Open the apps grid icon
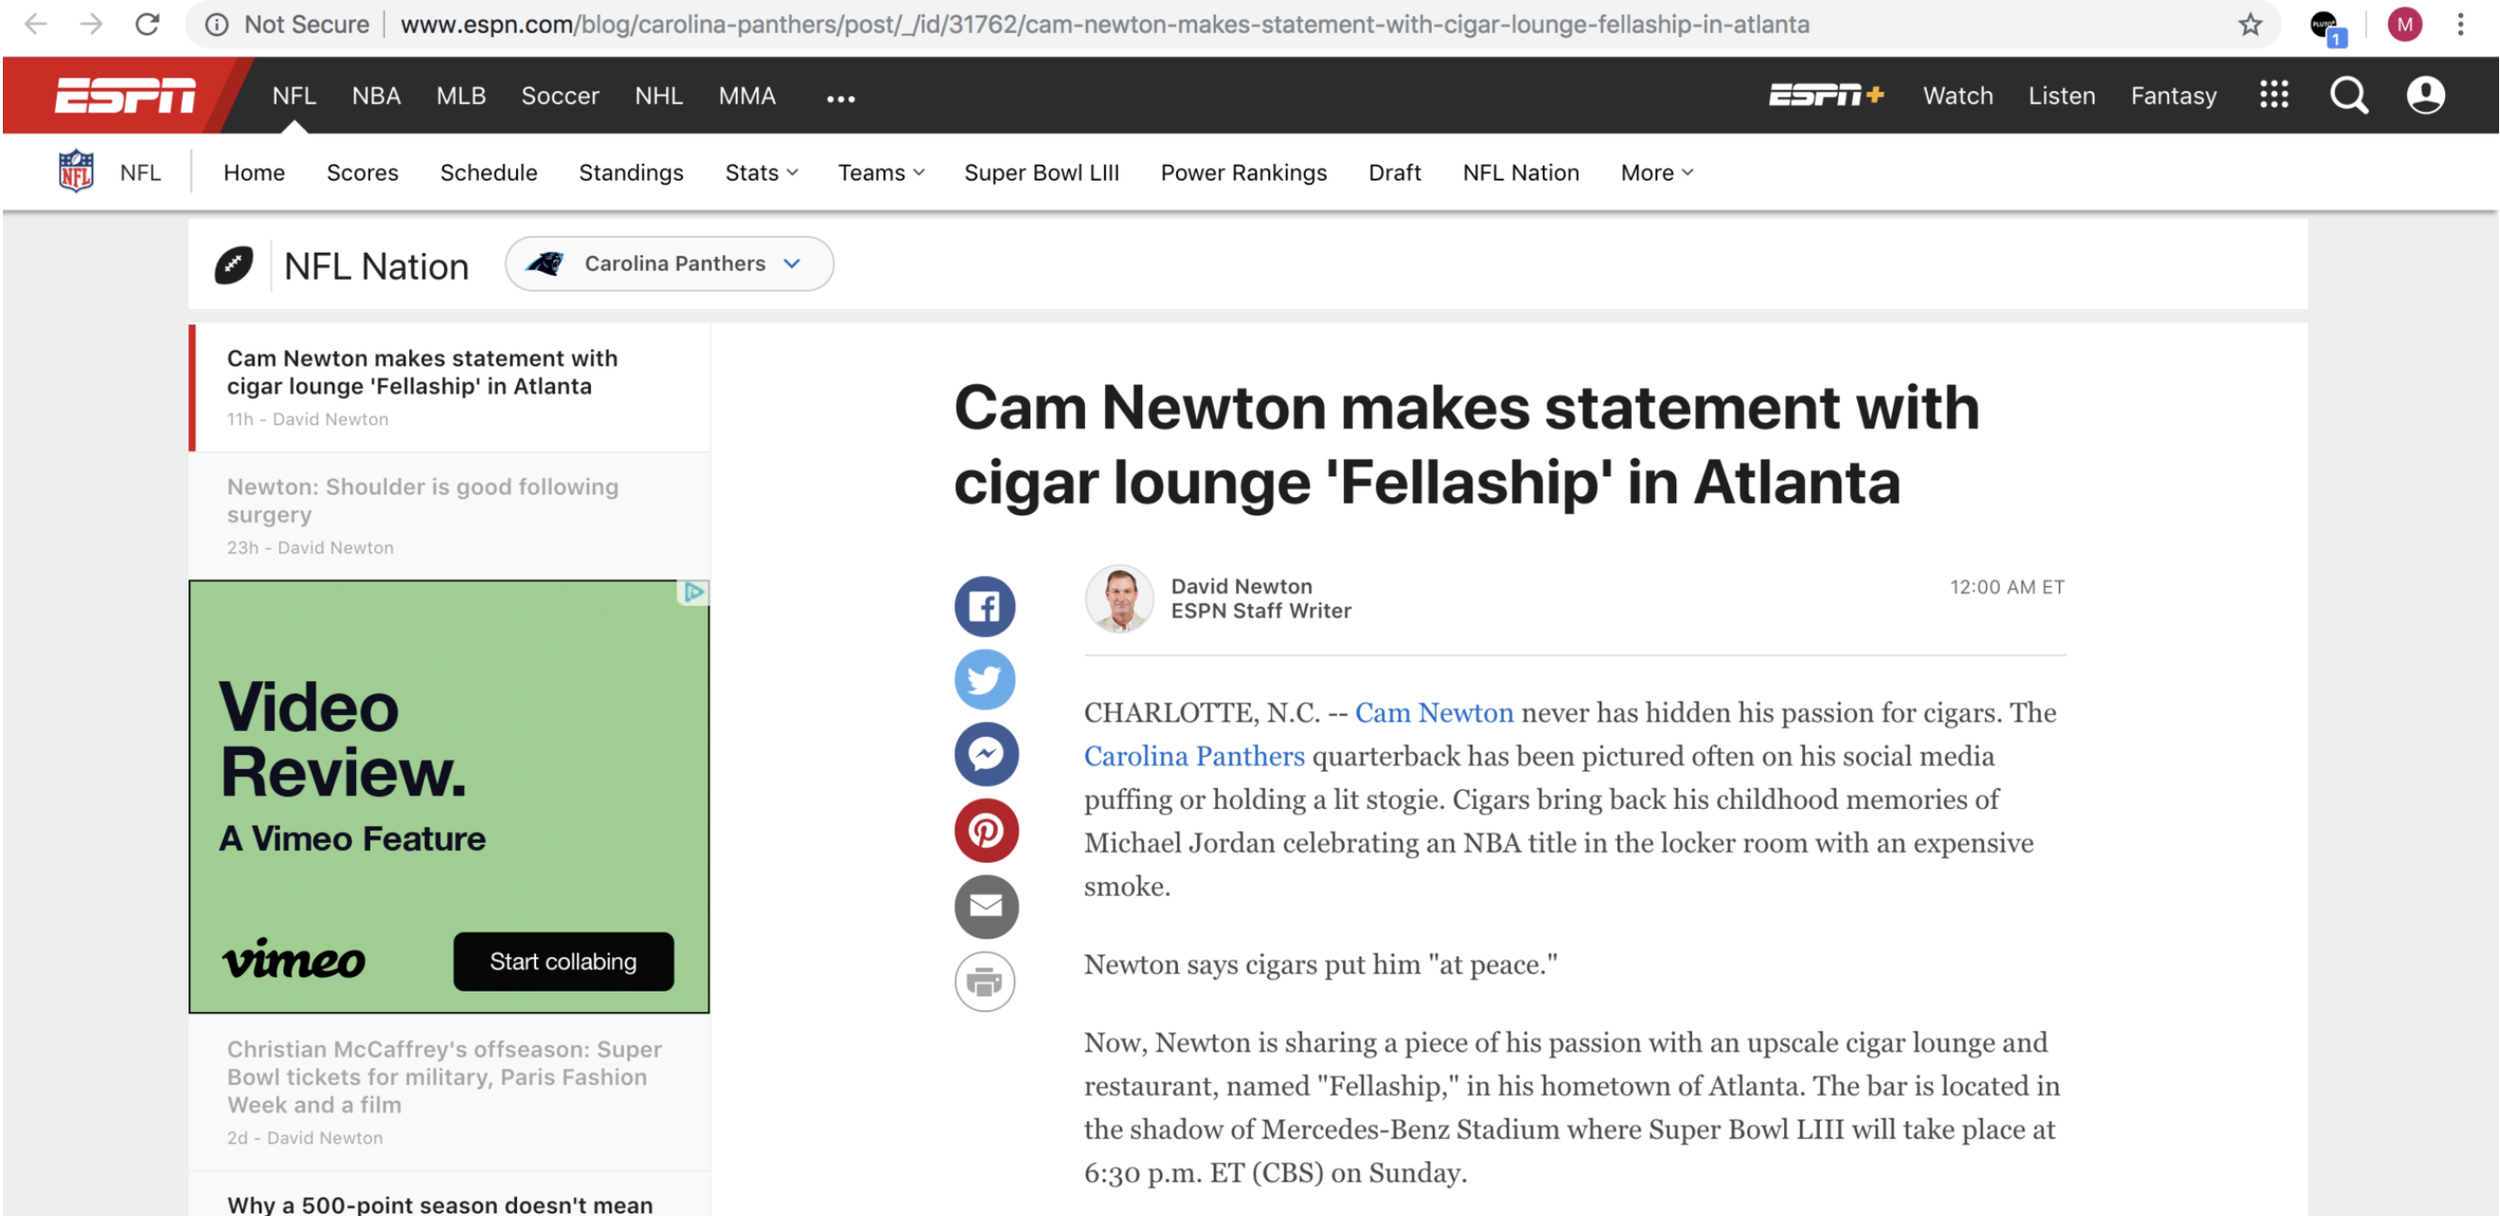This screenshot has width=2500, height=1216. point(2274,95)
